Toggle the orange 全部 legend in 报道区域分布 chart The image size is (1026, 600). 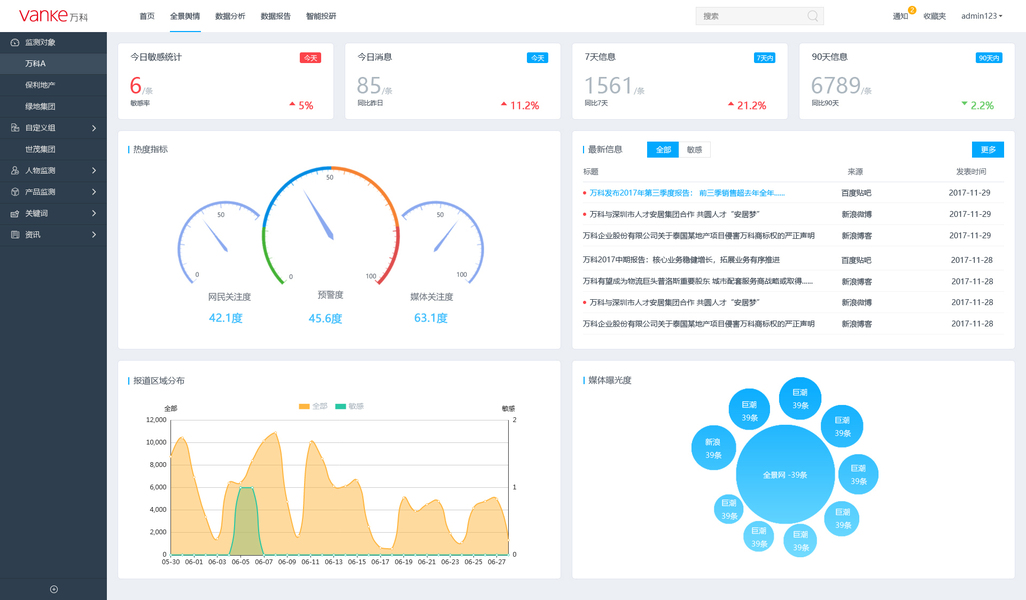point(313,406)
